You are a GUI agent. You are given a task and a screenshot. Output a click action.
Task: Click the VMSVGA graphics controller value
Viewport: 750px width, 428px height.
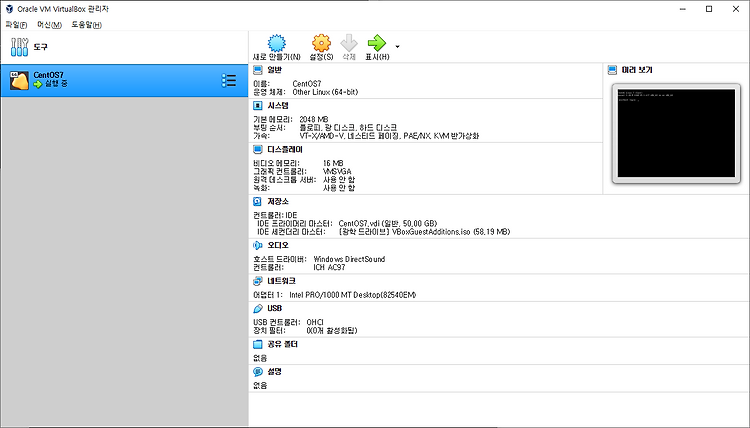pyautogui.click(x=337, y=172)
